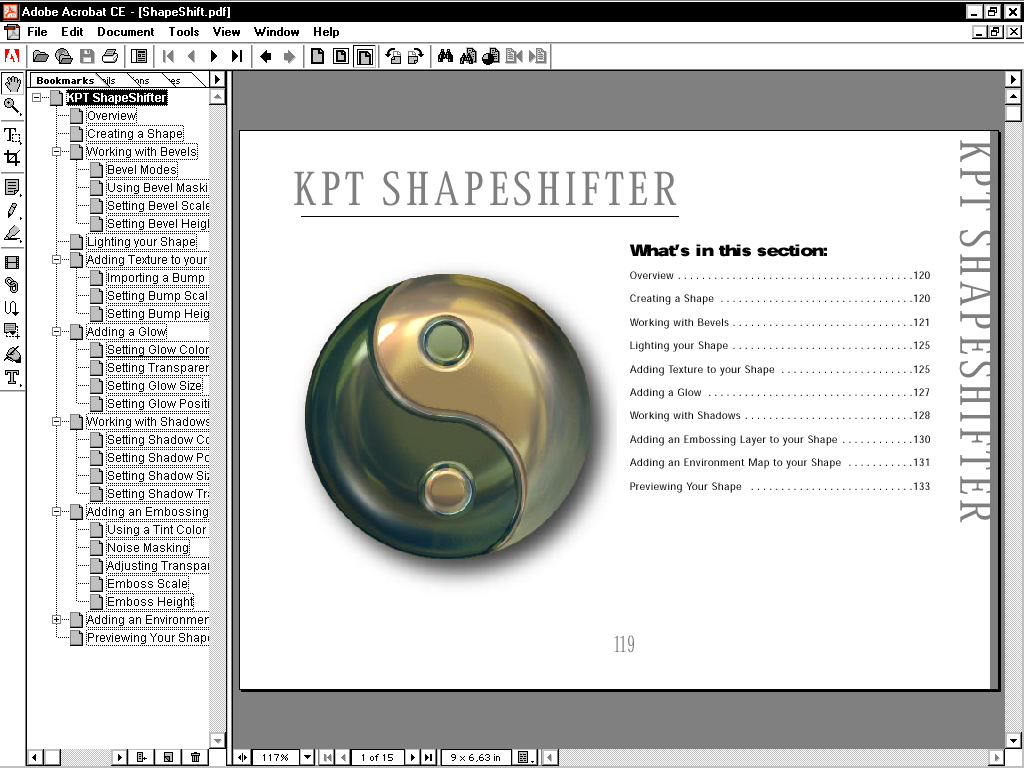Select the Actual Size page icon
This screenshot has width=1024, height=768.
tap(317, 57)
